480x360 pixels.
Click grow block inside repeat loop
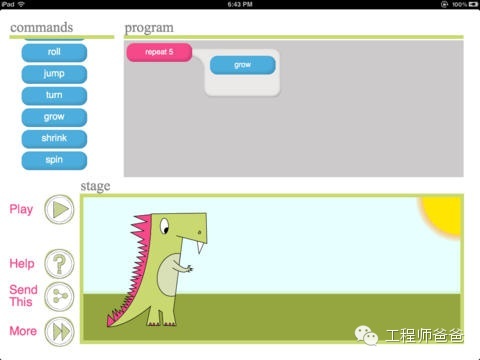pyautogui.click(x=243, y=65)
